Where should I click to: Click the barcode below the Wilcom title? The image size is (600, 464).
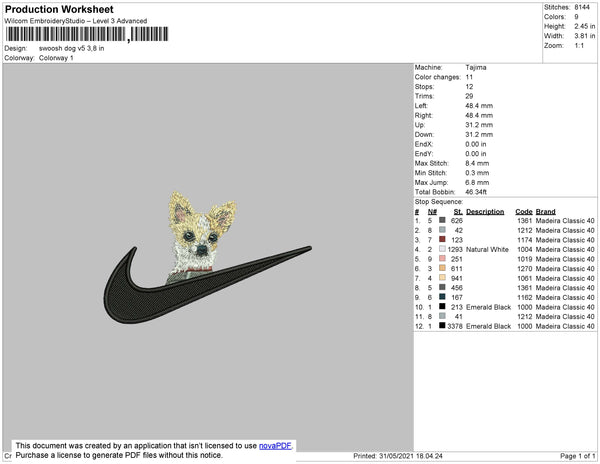[87, 34]
